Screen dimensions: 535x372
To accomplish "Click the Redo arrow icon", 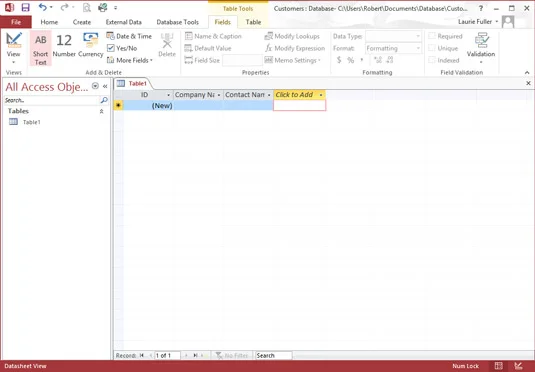I will click(65, 8).
